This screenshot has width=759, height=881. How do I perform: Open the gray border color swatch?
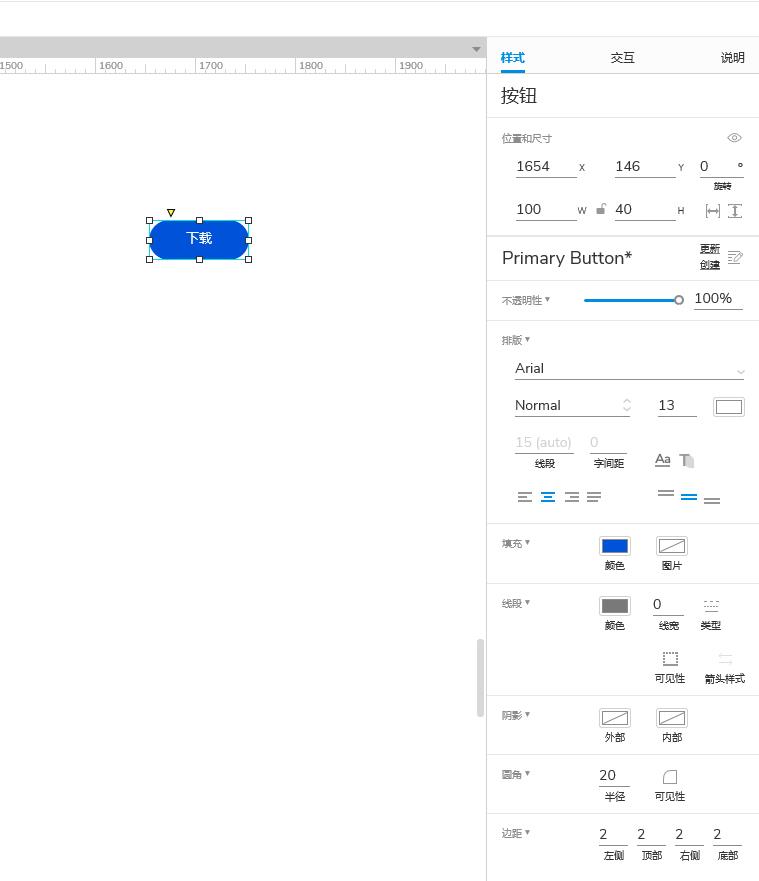tap(615, 606)
